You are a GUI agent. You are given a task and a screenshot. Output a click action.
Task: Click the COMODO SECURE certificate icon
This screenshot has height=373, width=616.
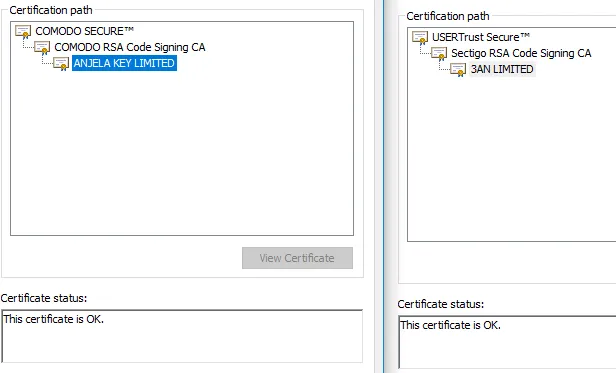[x=23, y=31]
